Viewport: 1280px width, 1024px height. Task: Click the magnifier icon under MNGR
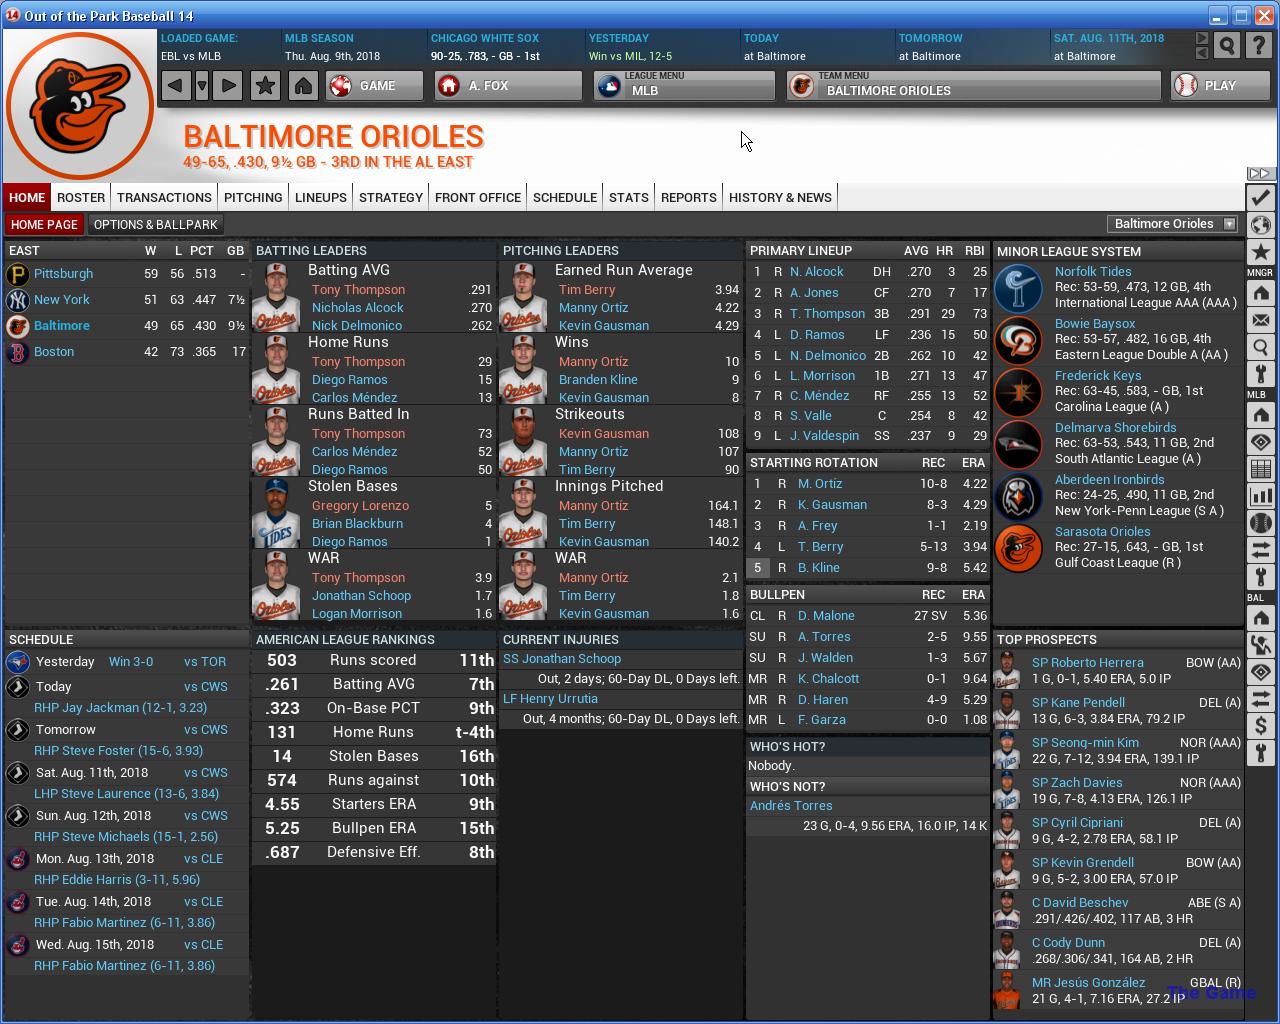click(x=1260, y=347)
